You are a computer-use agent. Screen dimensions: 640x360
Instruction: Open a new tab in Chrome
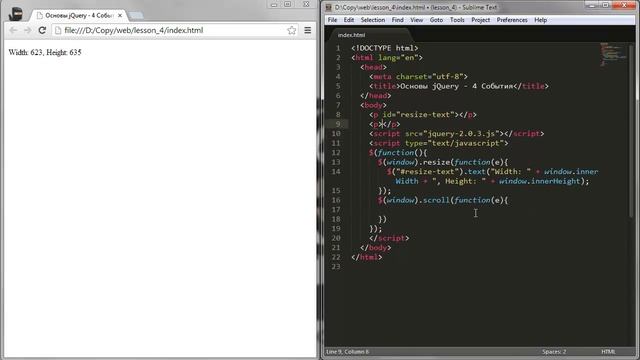coord(136,16)
